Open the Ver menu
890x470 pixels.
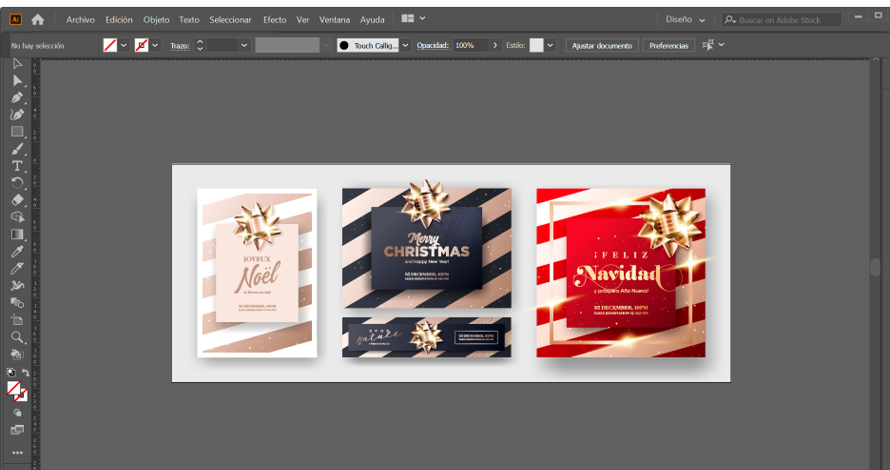(x=303, y=19)
